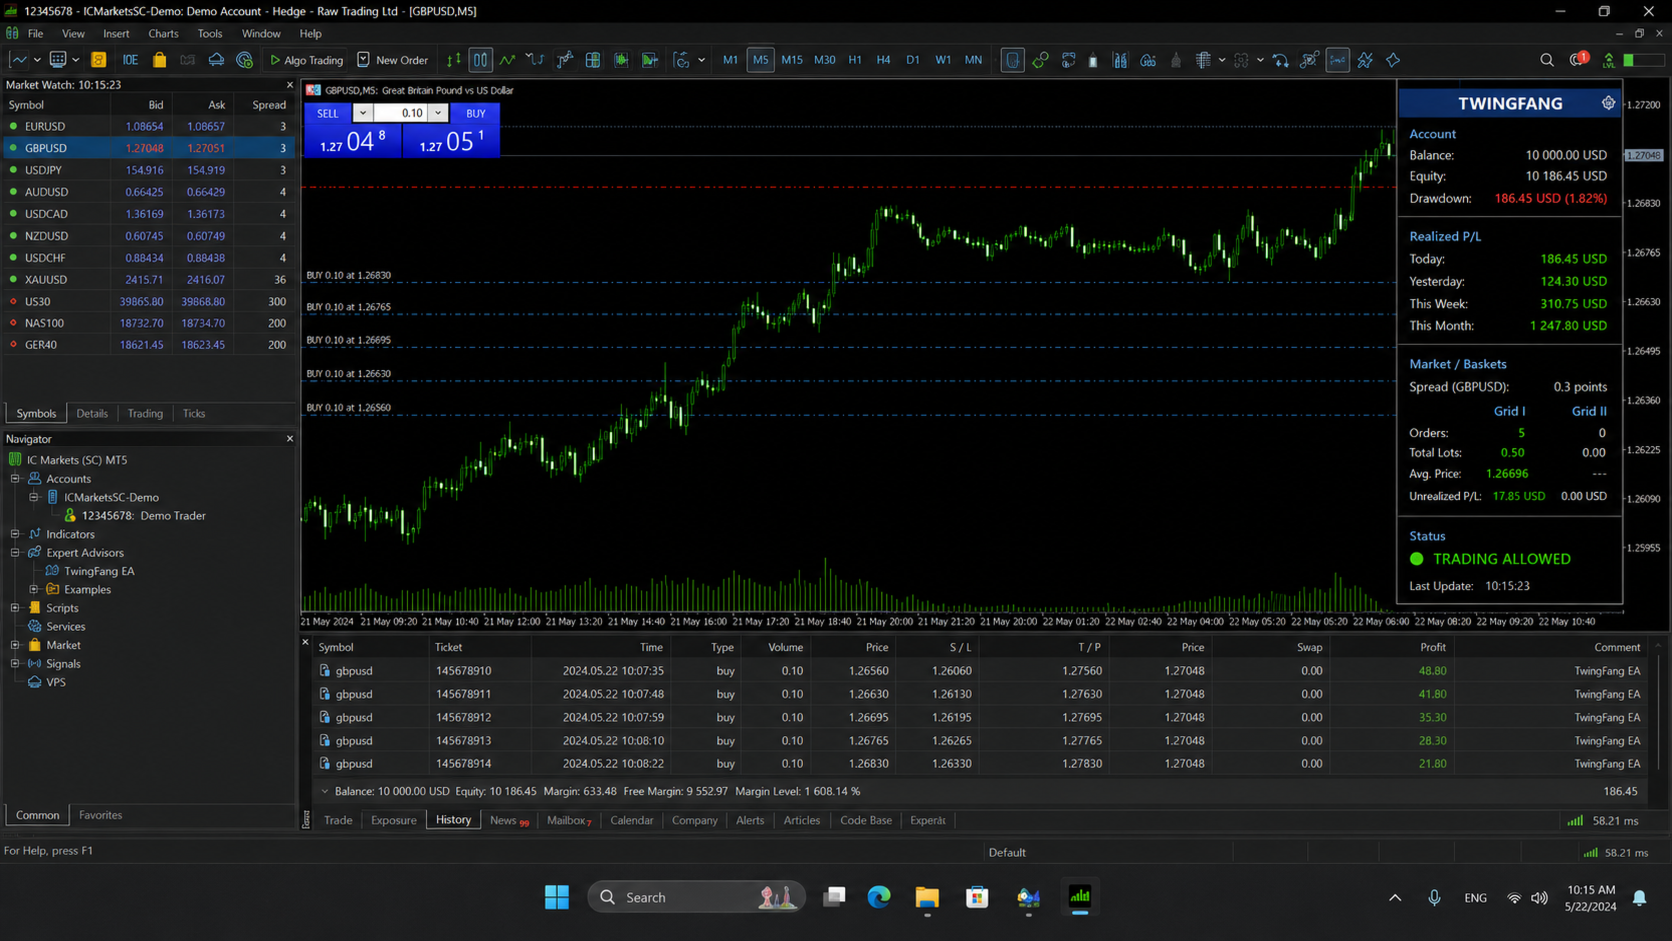Switch chart to M1 timeframe
Image resolution: width=1672 pixels, height=941 pixels.
(x=730, y=60)
